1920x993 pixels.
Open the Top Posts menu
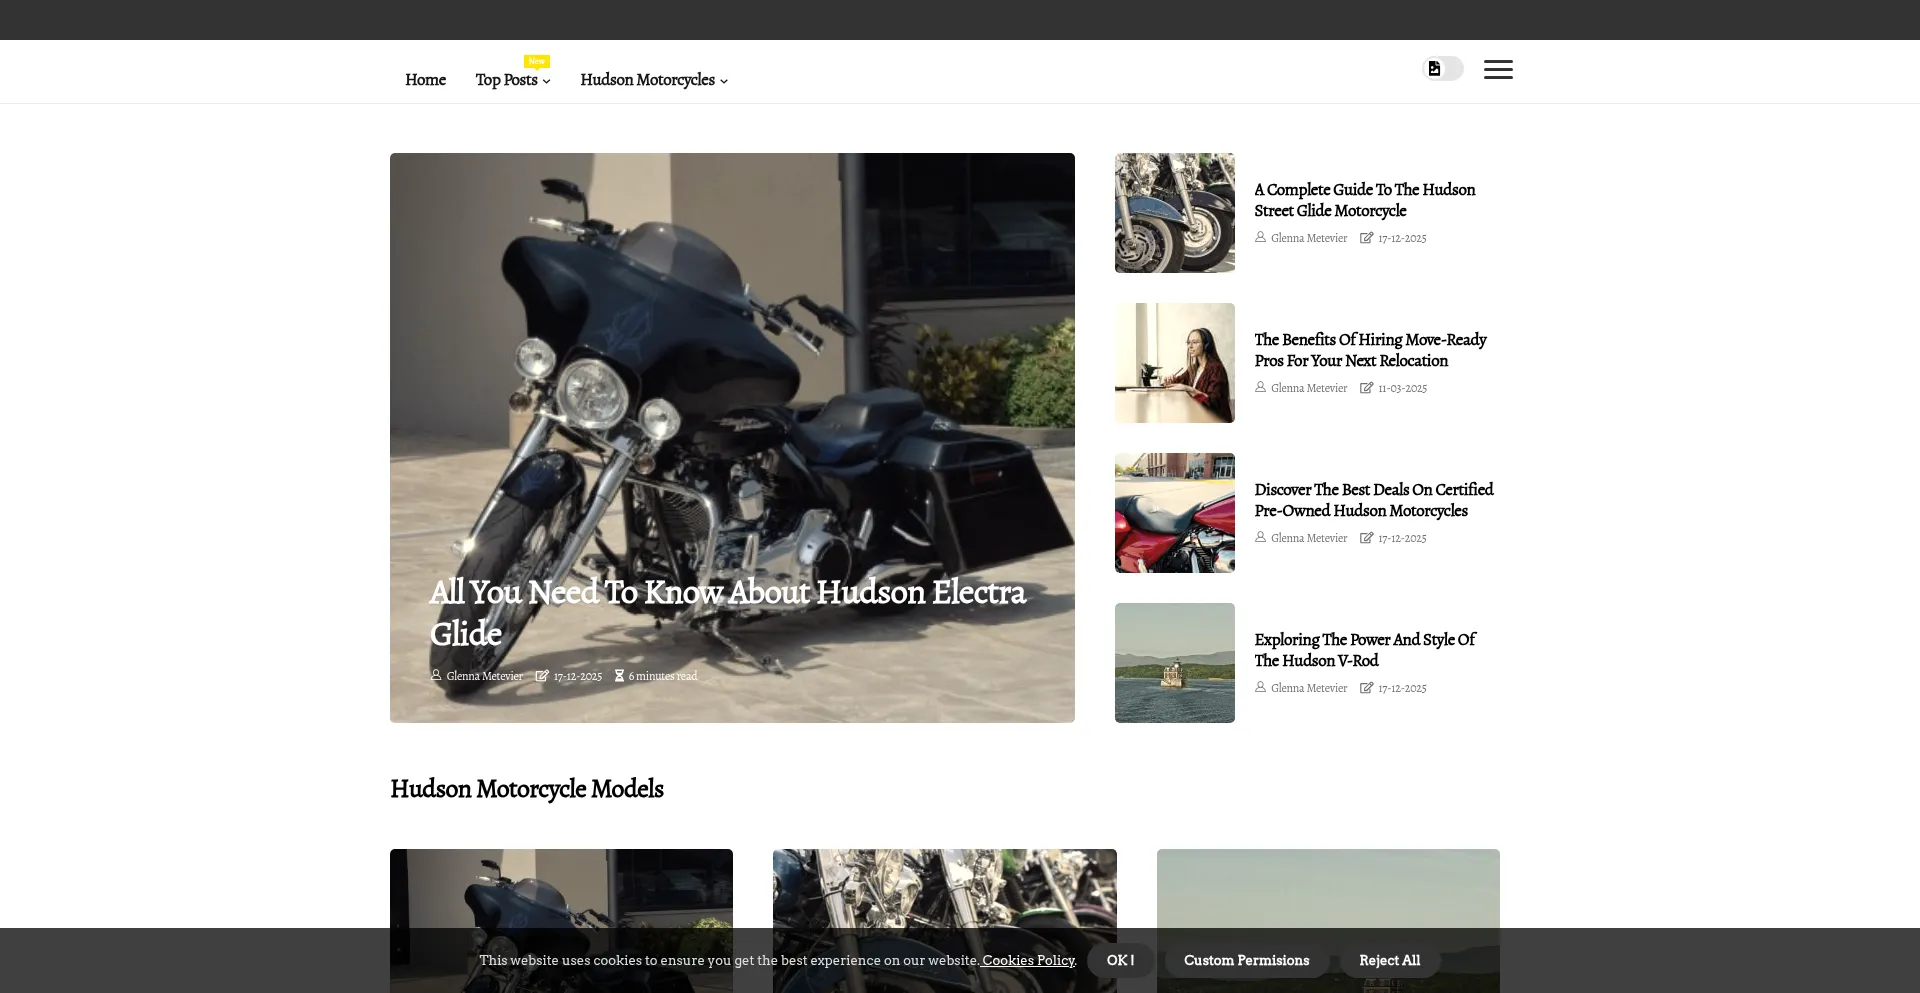(x=507, y=80)
